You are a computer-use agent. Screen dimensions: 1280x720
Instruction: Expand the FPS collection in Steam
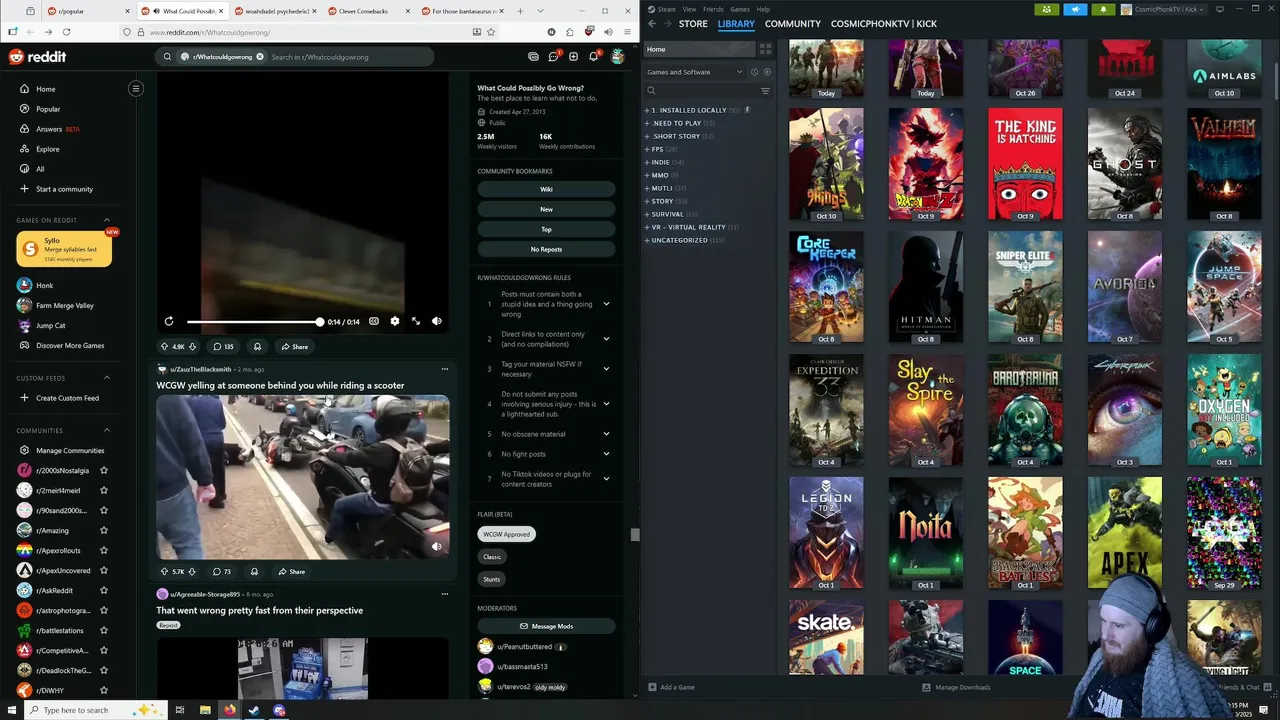coord(647,149)
